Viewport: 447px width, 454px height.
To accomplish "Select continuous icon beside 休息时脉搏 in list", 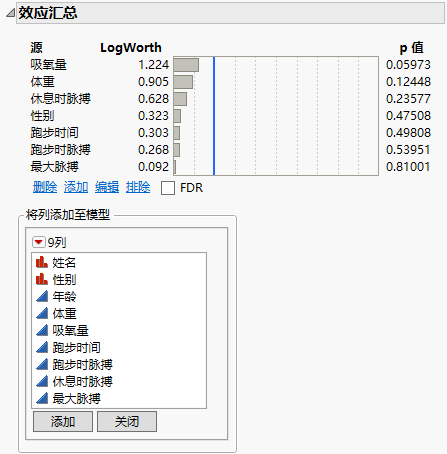I will coord(42,381).
